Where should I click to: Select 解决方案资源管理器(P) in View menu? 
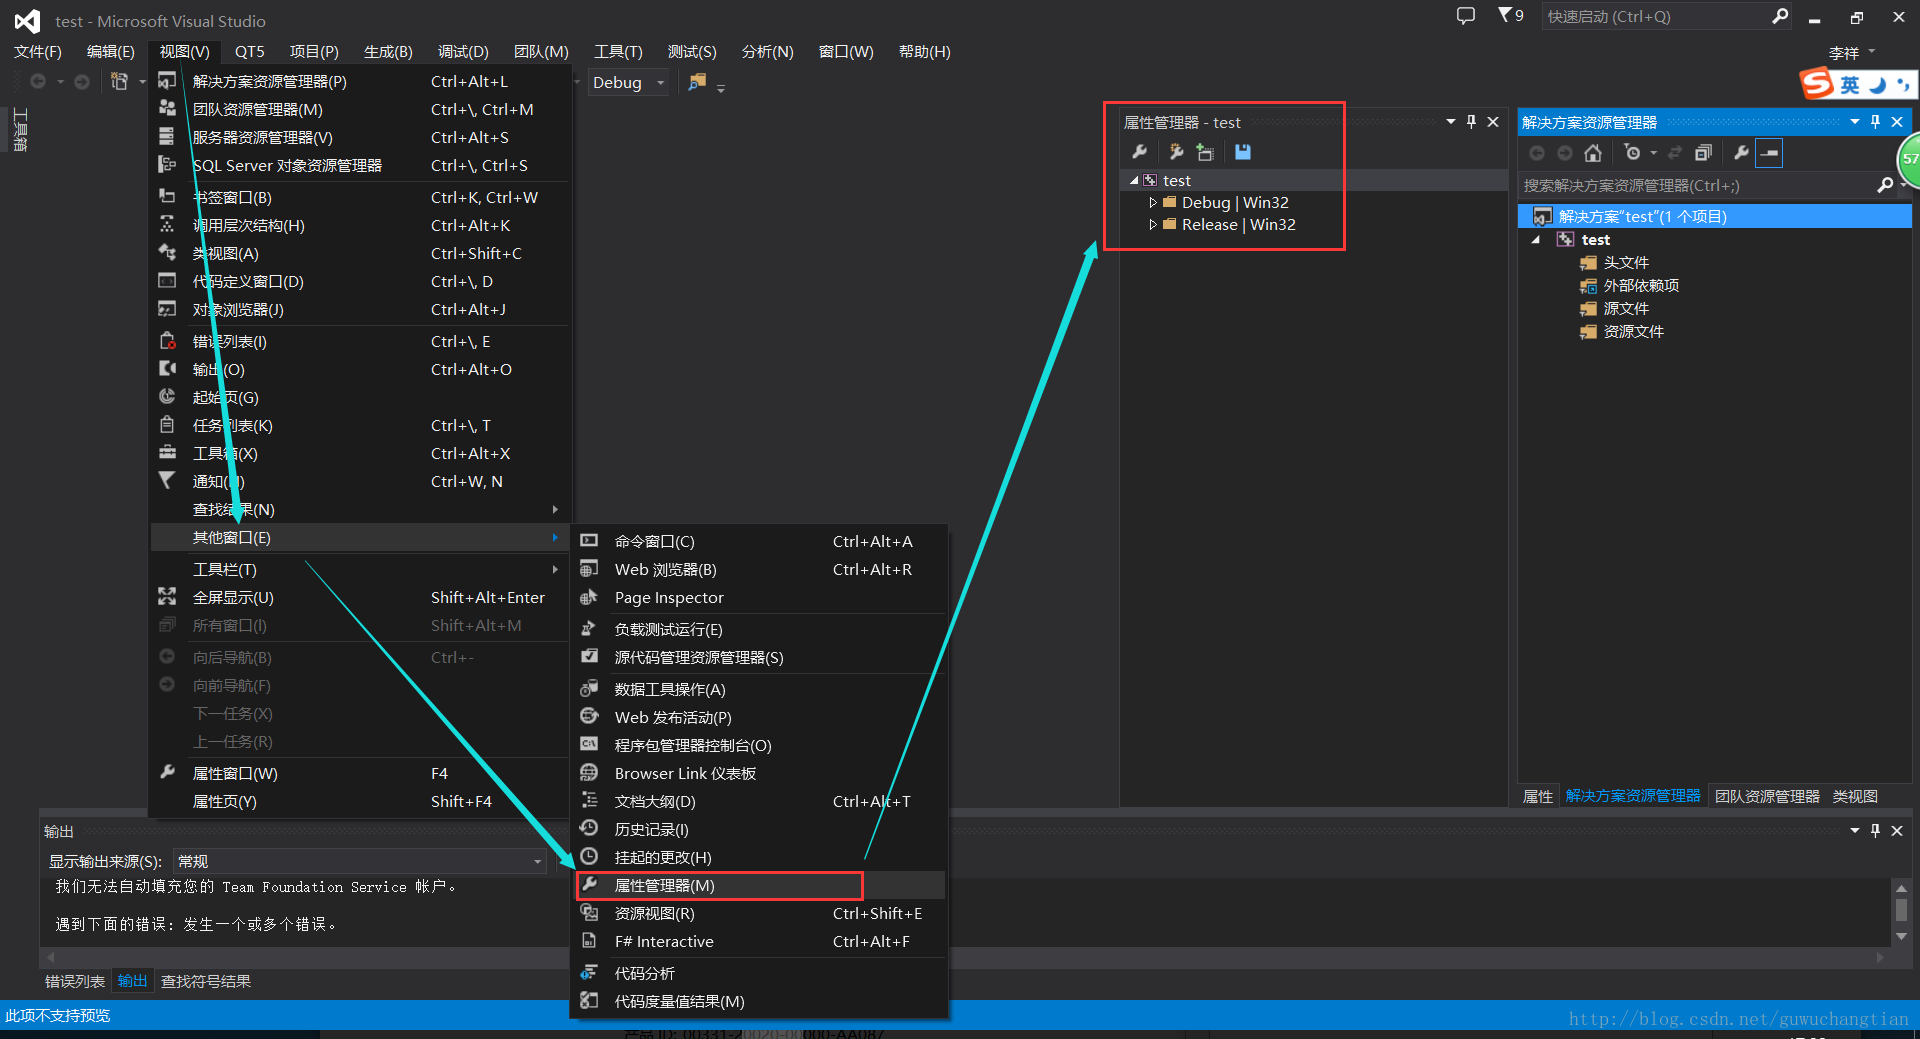coord(360,81)
